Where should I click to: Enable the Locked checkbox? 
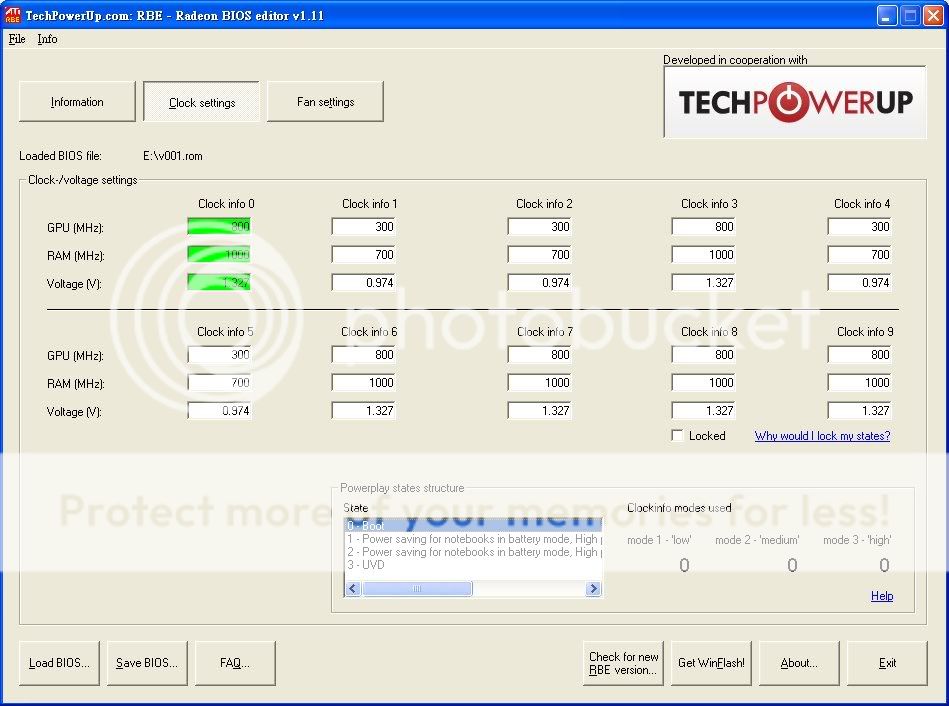pyautogui.click(x=678, y=436)
